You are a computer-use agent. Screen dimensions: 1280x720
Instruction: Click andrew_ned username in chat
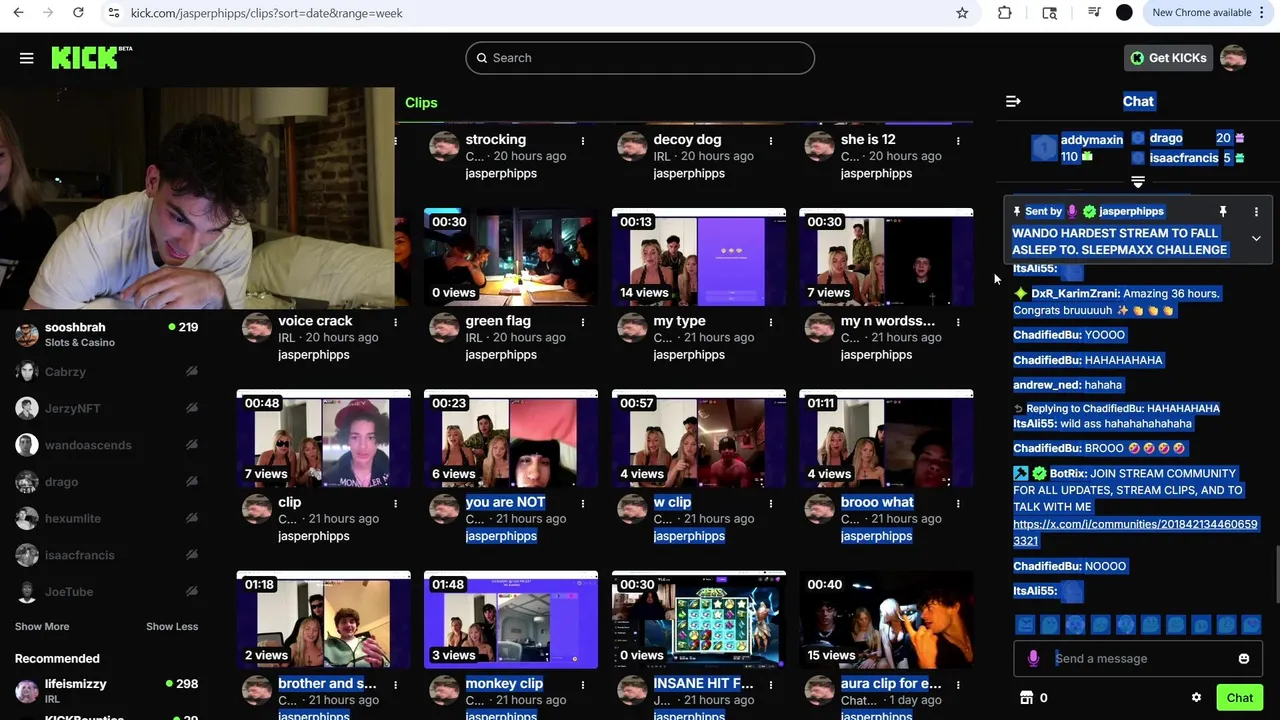pyautogui.click(x=1045, y=384)
